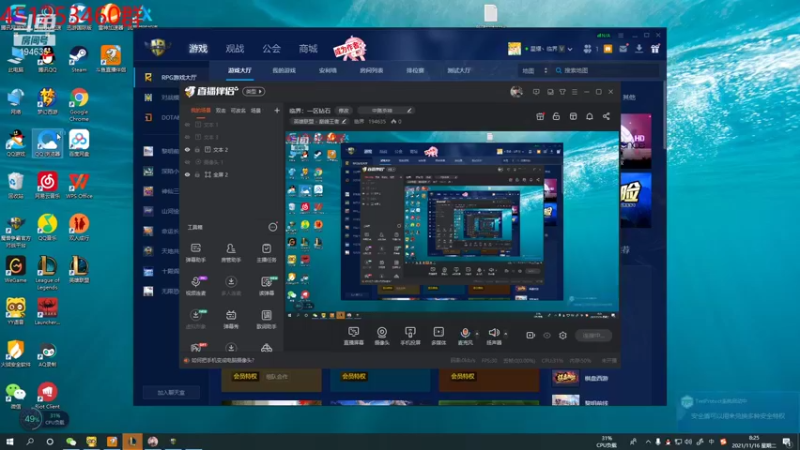Add a new scene with plus icon
The image size is (800, 450).
(277, 110)
